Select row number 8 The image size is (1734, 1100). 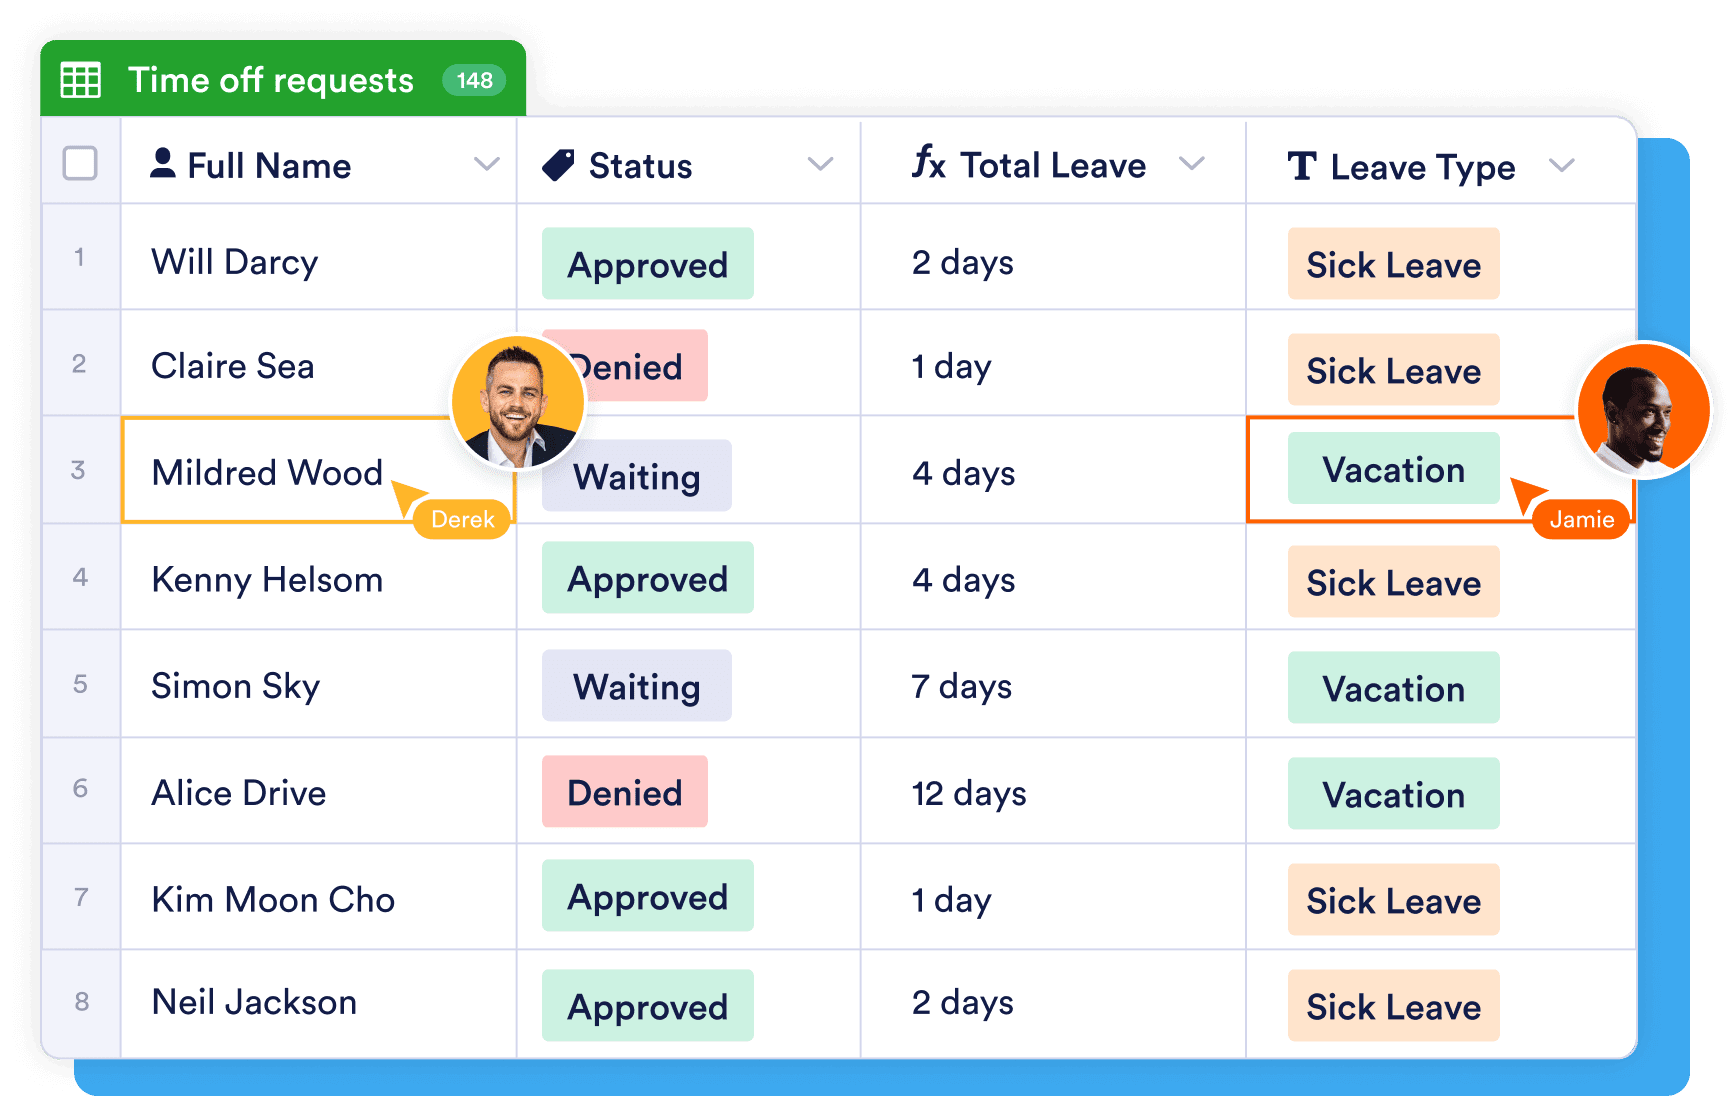coord(81,1002)
